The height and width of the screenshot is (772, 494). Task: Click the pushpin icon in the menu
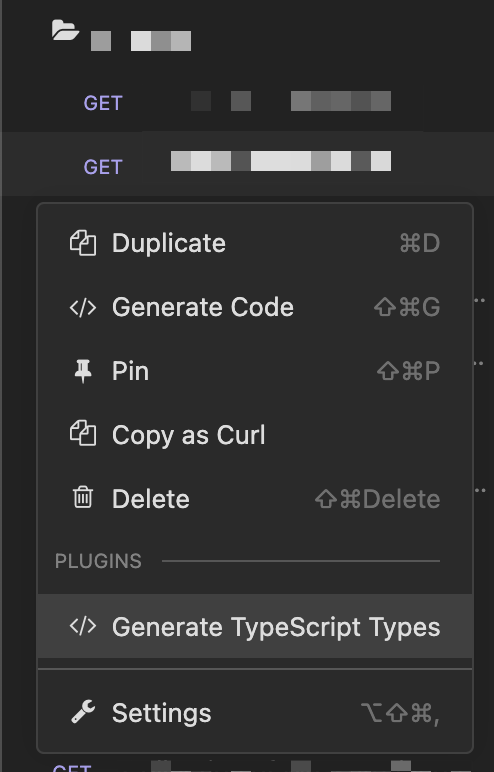coord(83,371)
